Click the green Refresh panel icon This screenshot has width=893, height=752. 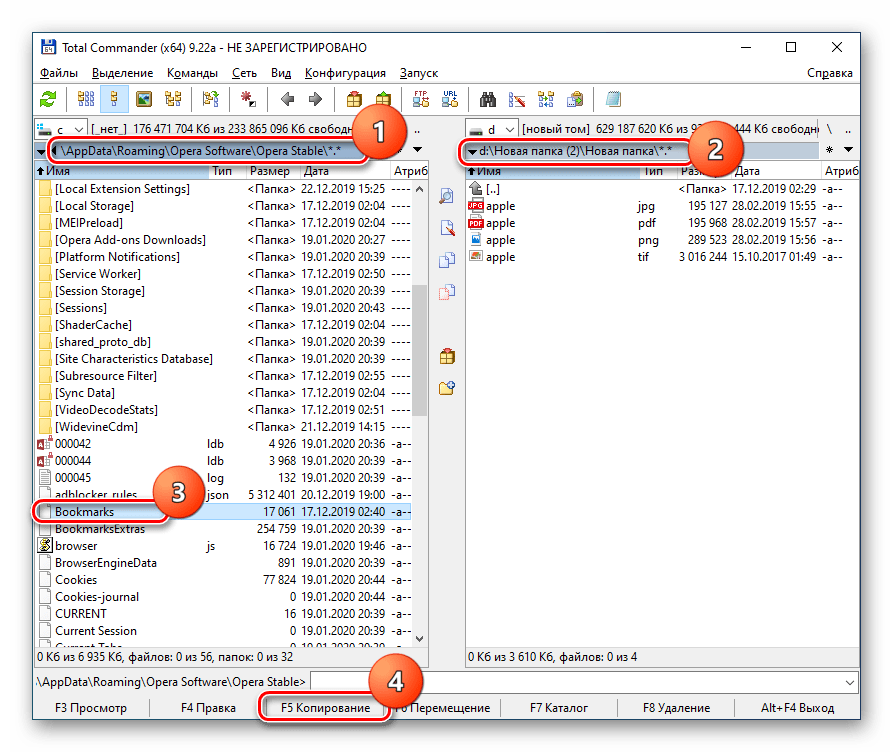[x=48, y=99]
